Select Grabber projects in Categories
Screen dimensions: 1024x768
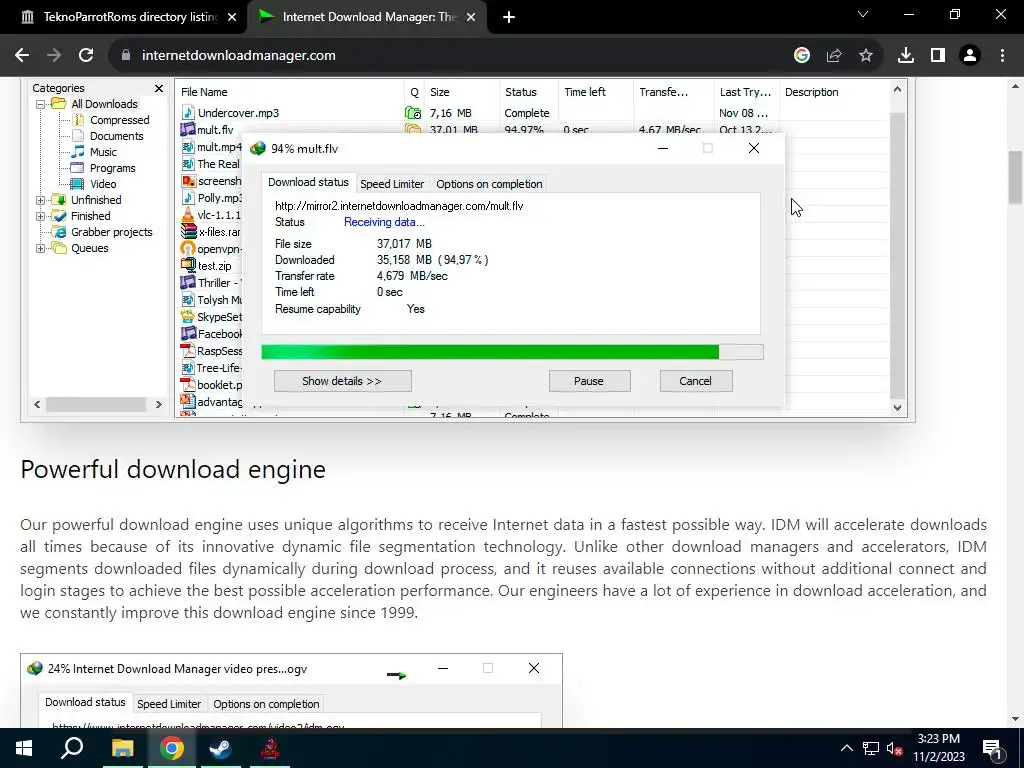click(x=111, y=232)
